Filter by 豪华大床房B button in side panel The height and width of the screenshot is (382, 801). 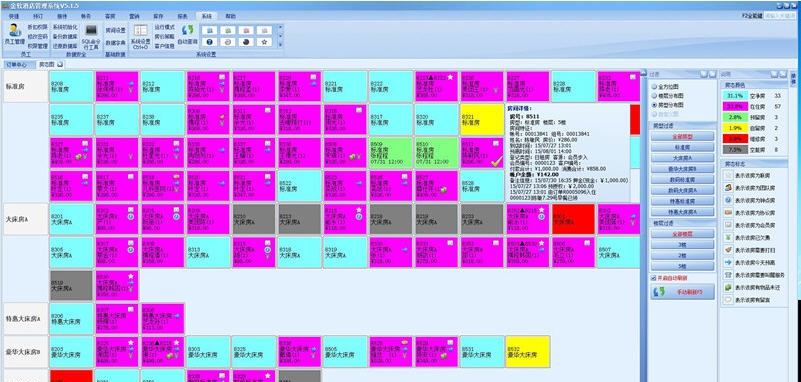pos(682,169)
